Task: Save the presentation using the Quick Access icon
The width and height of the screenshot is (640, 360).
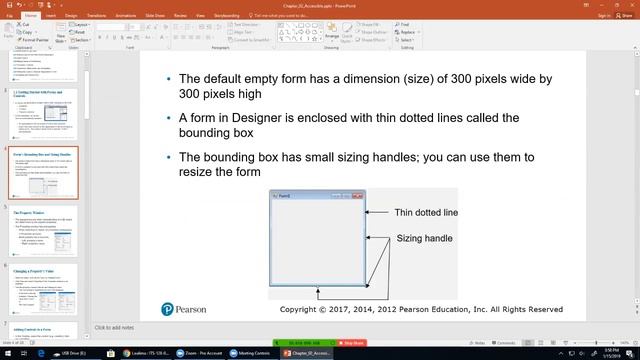Action: pyautogui.click(x=9, y=5)
